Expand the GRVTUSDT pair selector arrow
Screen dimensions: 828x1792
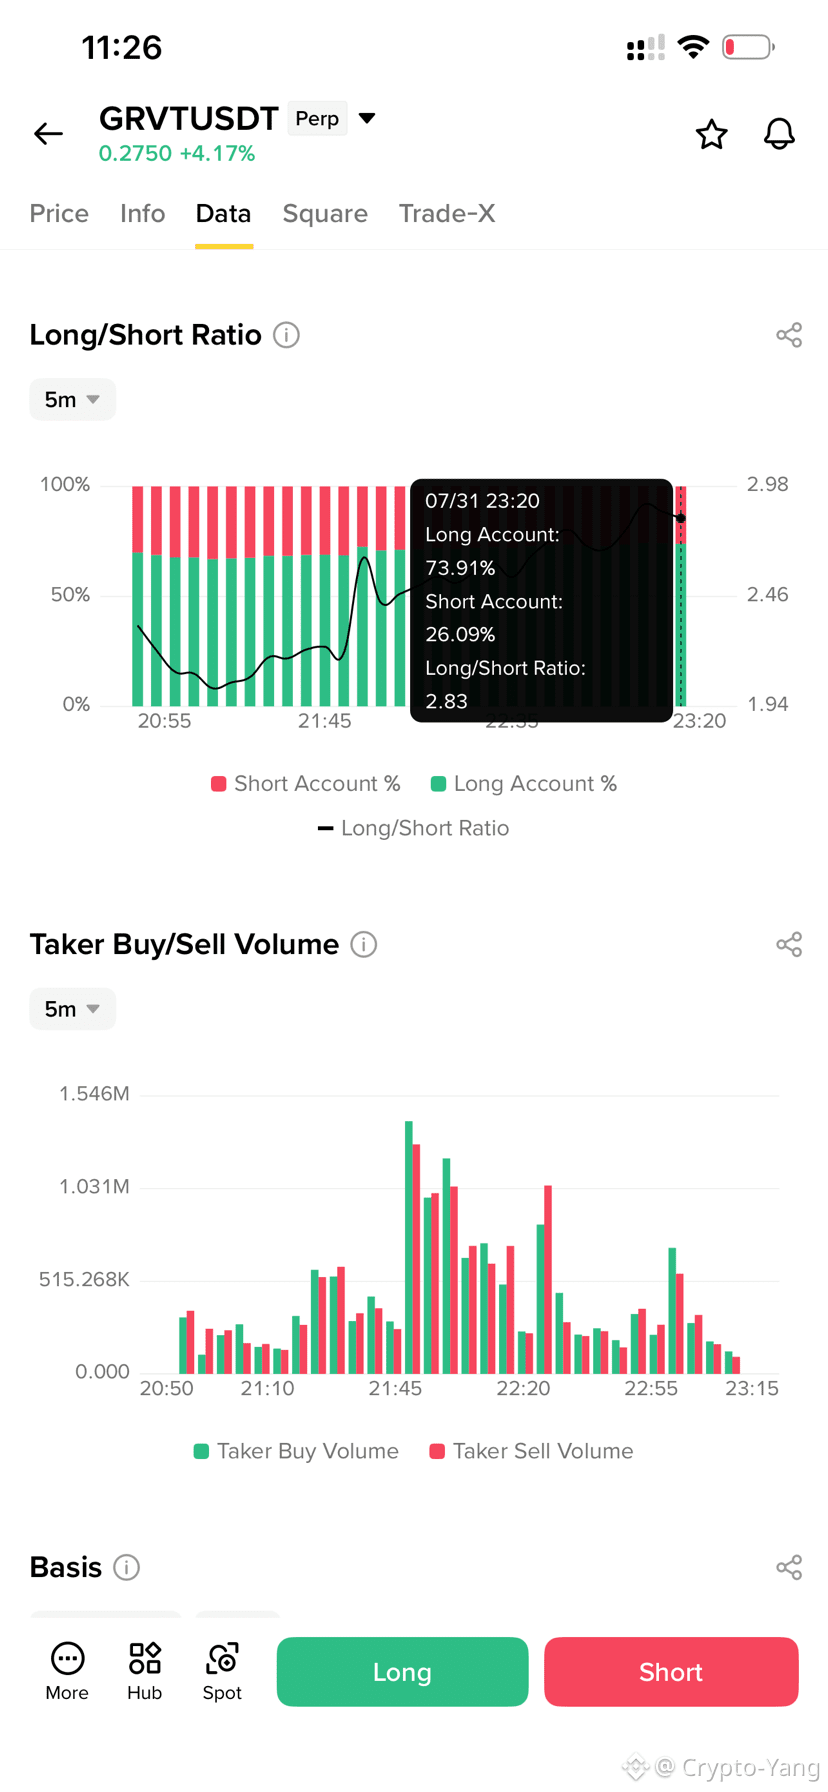[x=367, y=118]
